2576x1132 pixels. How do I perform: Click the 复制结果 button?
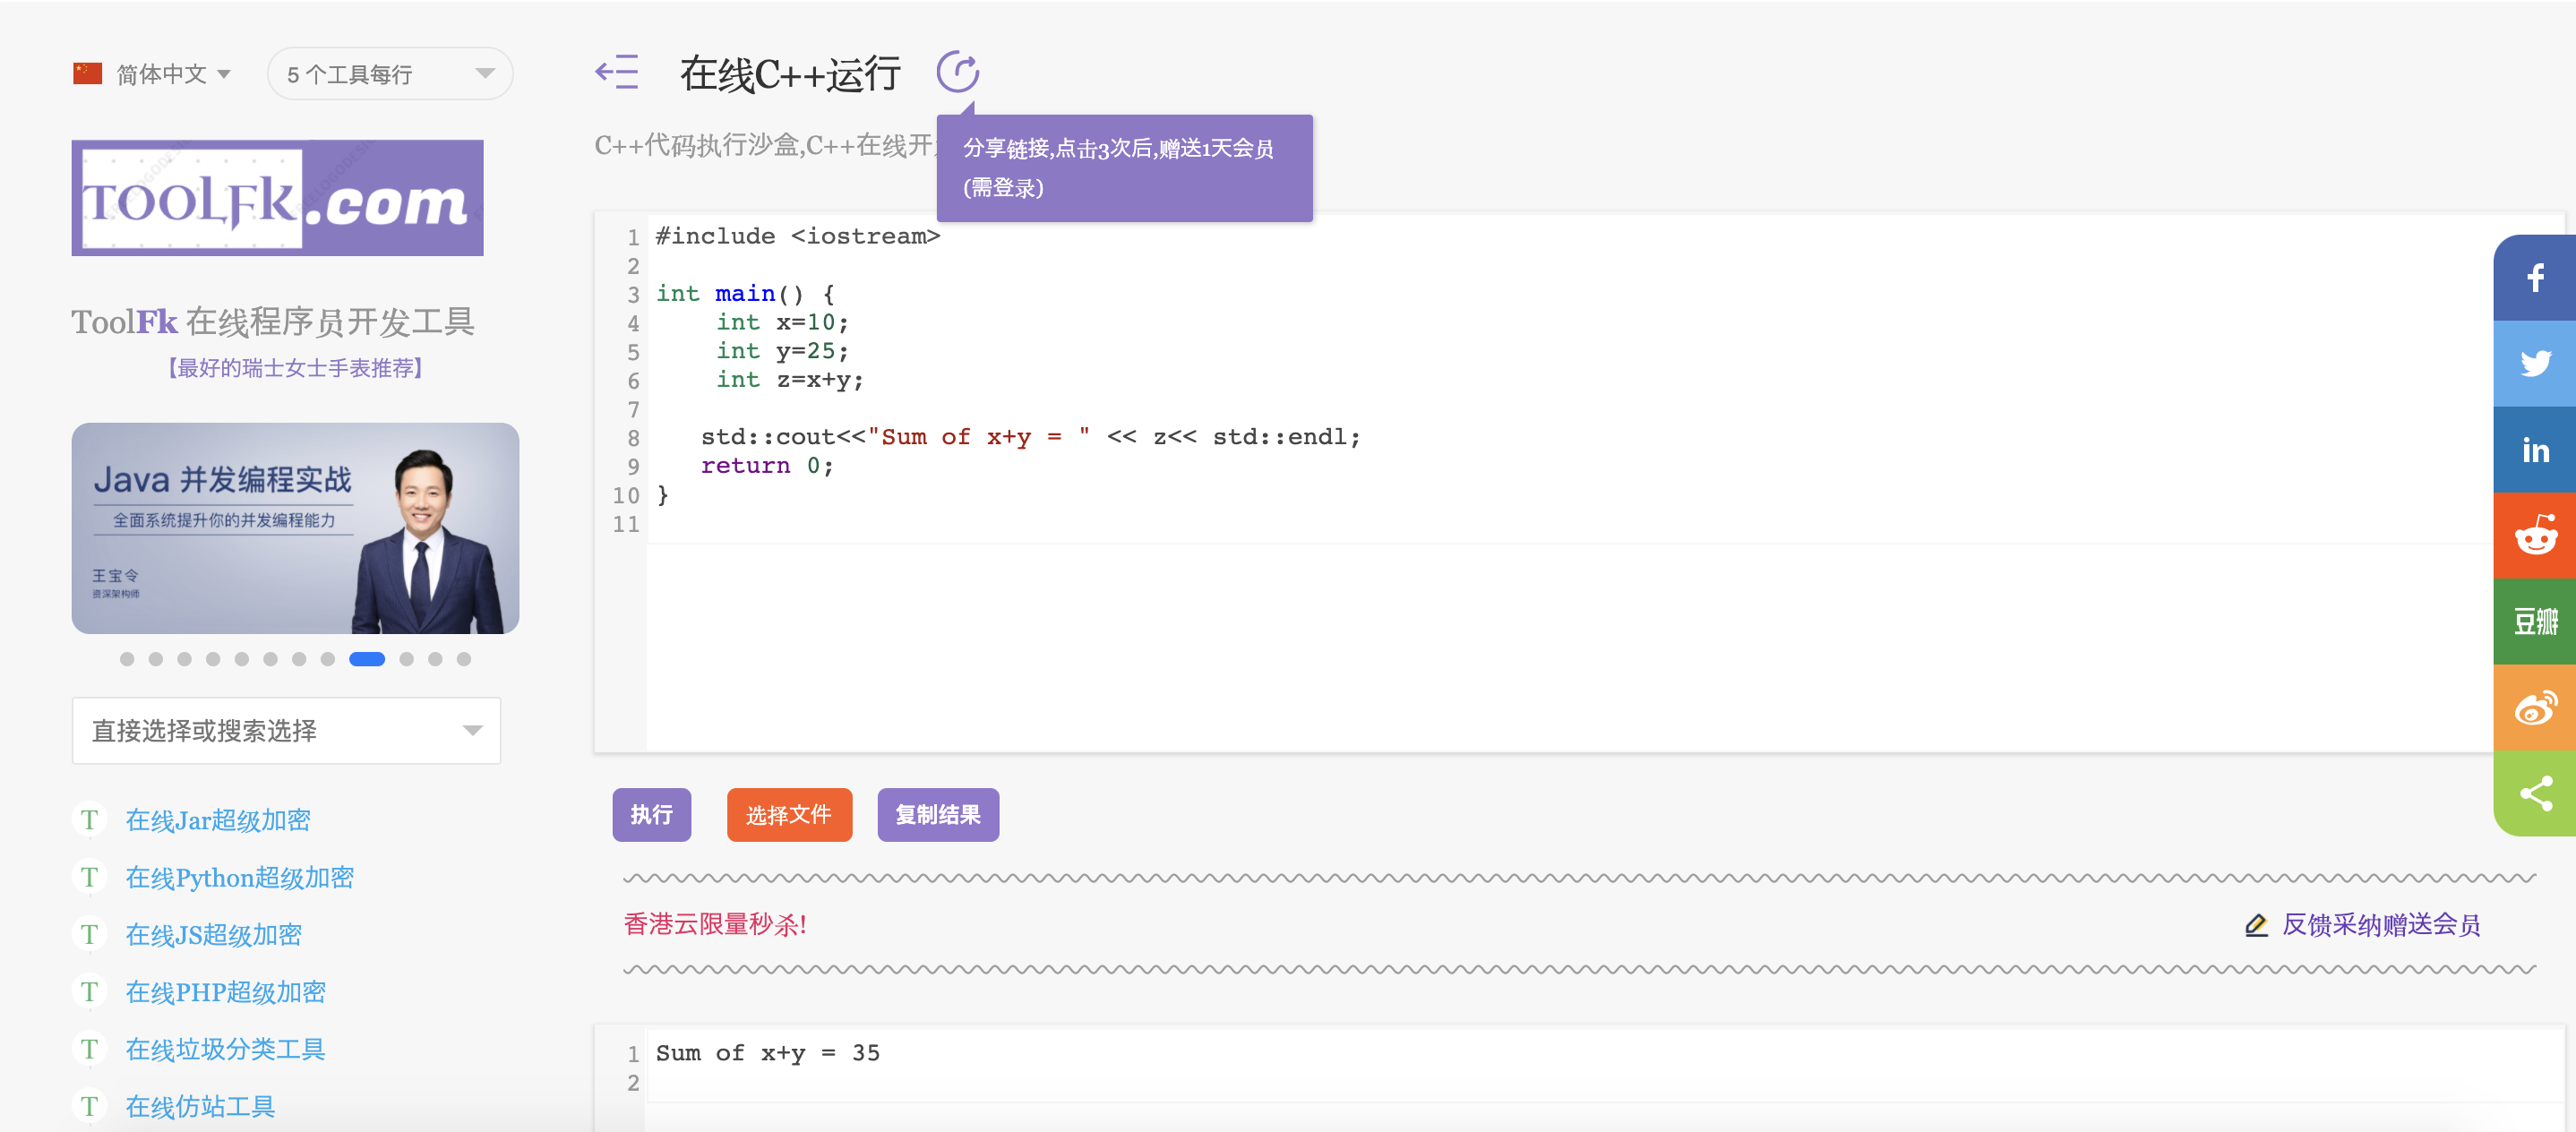point(937,815)
